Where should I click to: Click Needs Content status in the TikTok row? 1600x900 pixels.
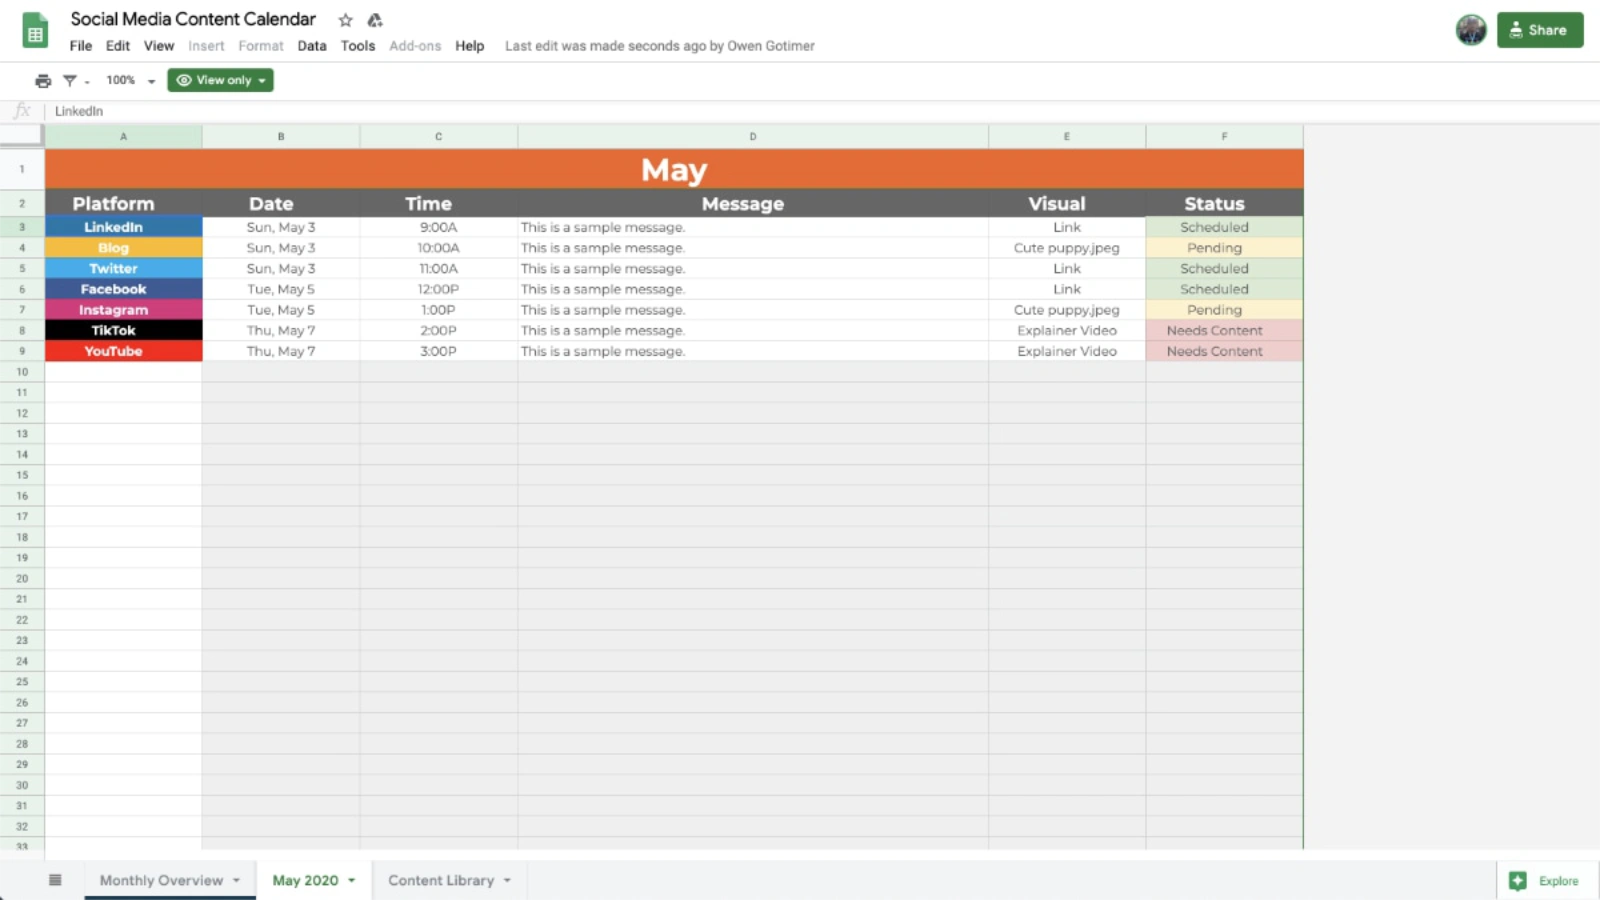point(1224,330)
